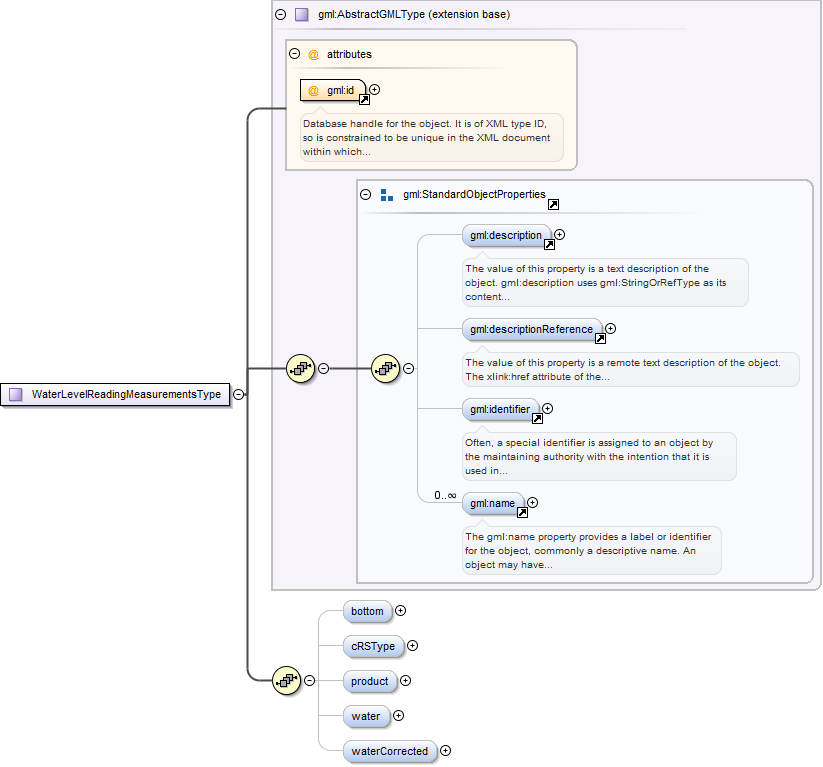
Task: Collapse the gml:StandardObjectProperties group
Action: [x=366, y=194]
